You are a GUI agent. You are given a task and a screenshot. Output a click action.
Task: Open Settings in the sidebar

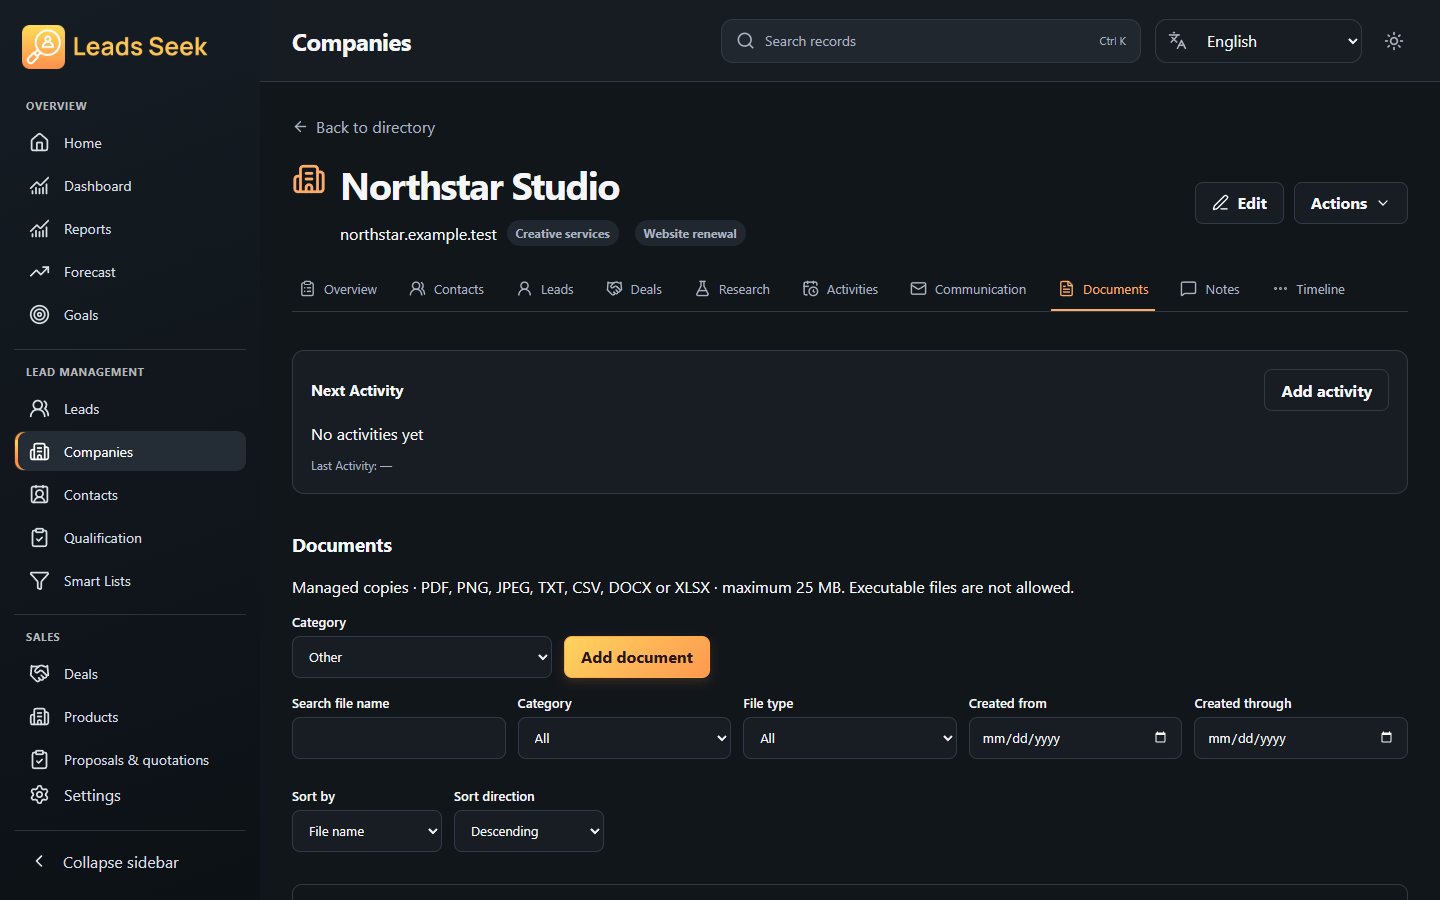tap(130, 795)
